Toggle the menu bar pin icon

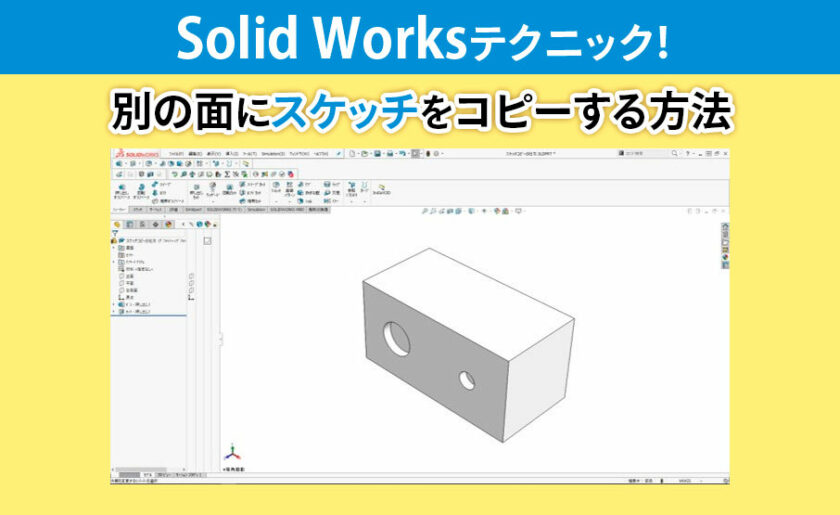point(339,154)
